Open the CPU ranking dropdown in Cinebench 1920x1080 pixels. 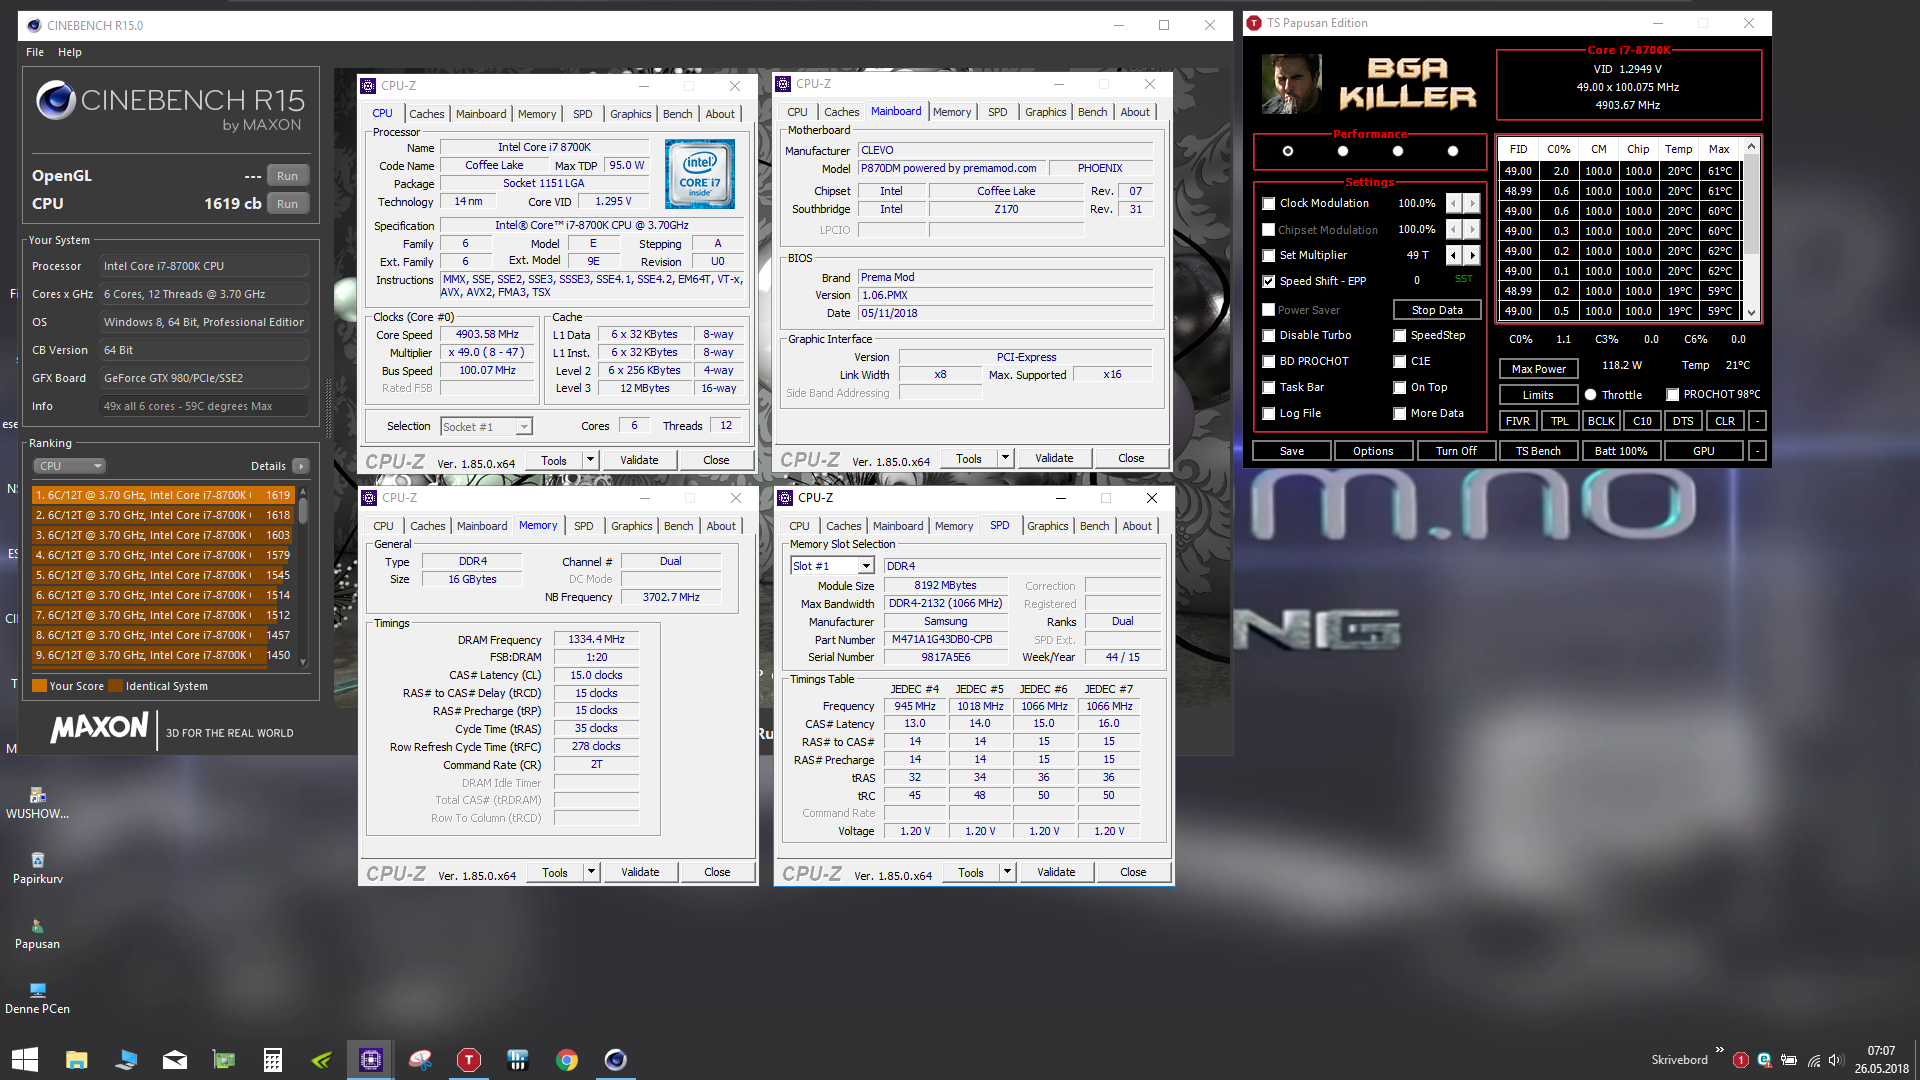coord(69,466)
